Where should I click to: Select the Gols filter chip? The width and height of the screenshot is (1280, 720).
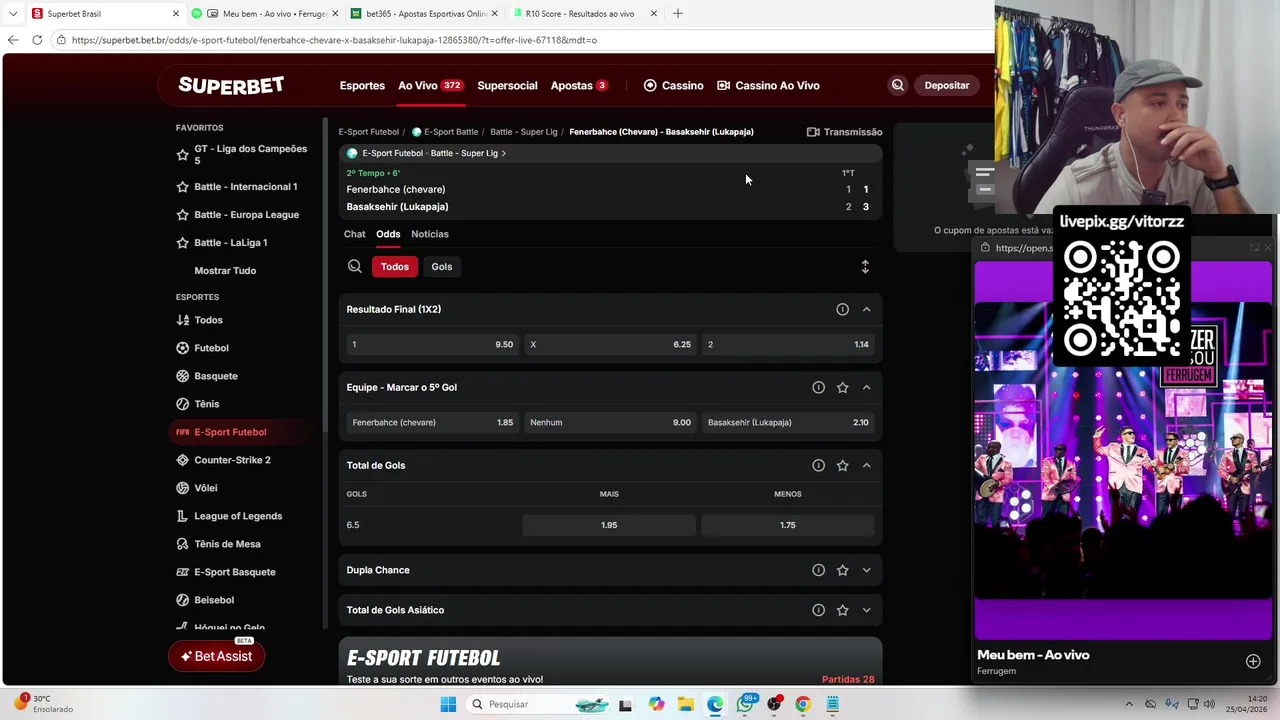click(442, 266)
